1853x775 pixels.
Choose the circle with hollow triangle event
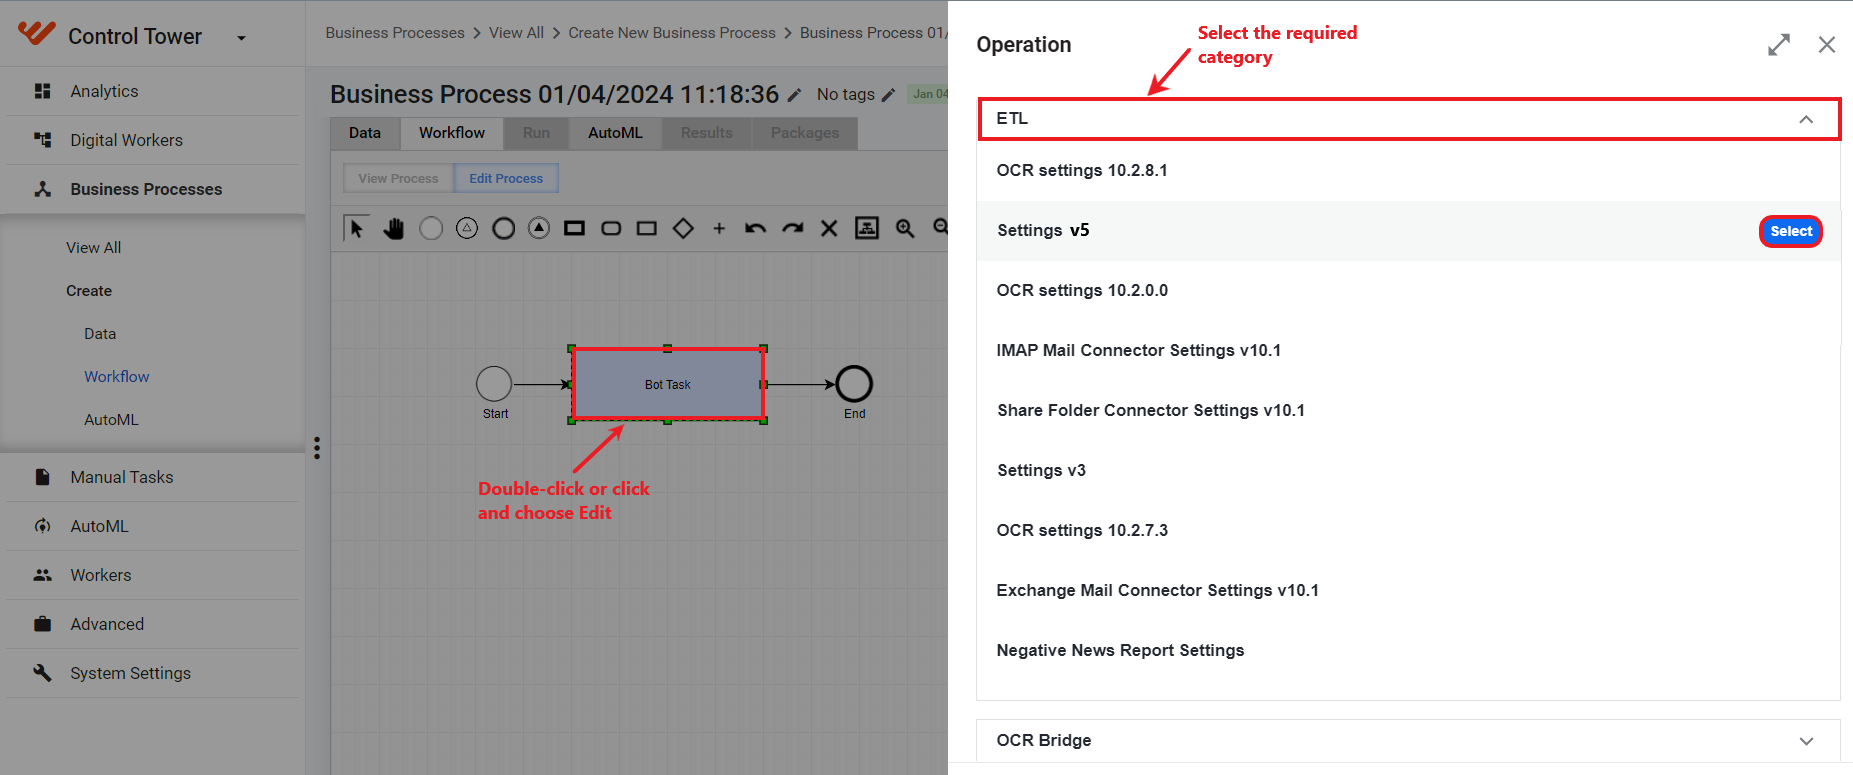(x=467, y=228)
